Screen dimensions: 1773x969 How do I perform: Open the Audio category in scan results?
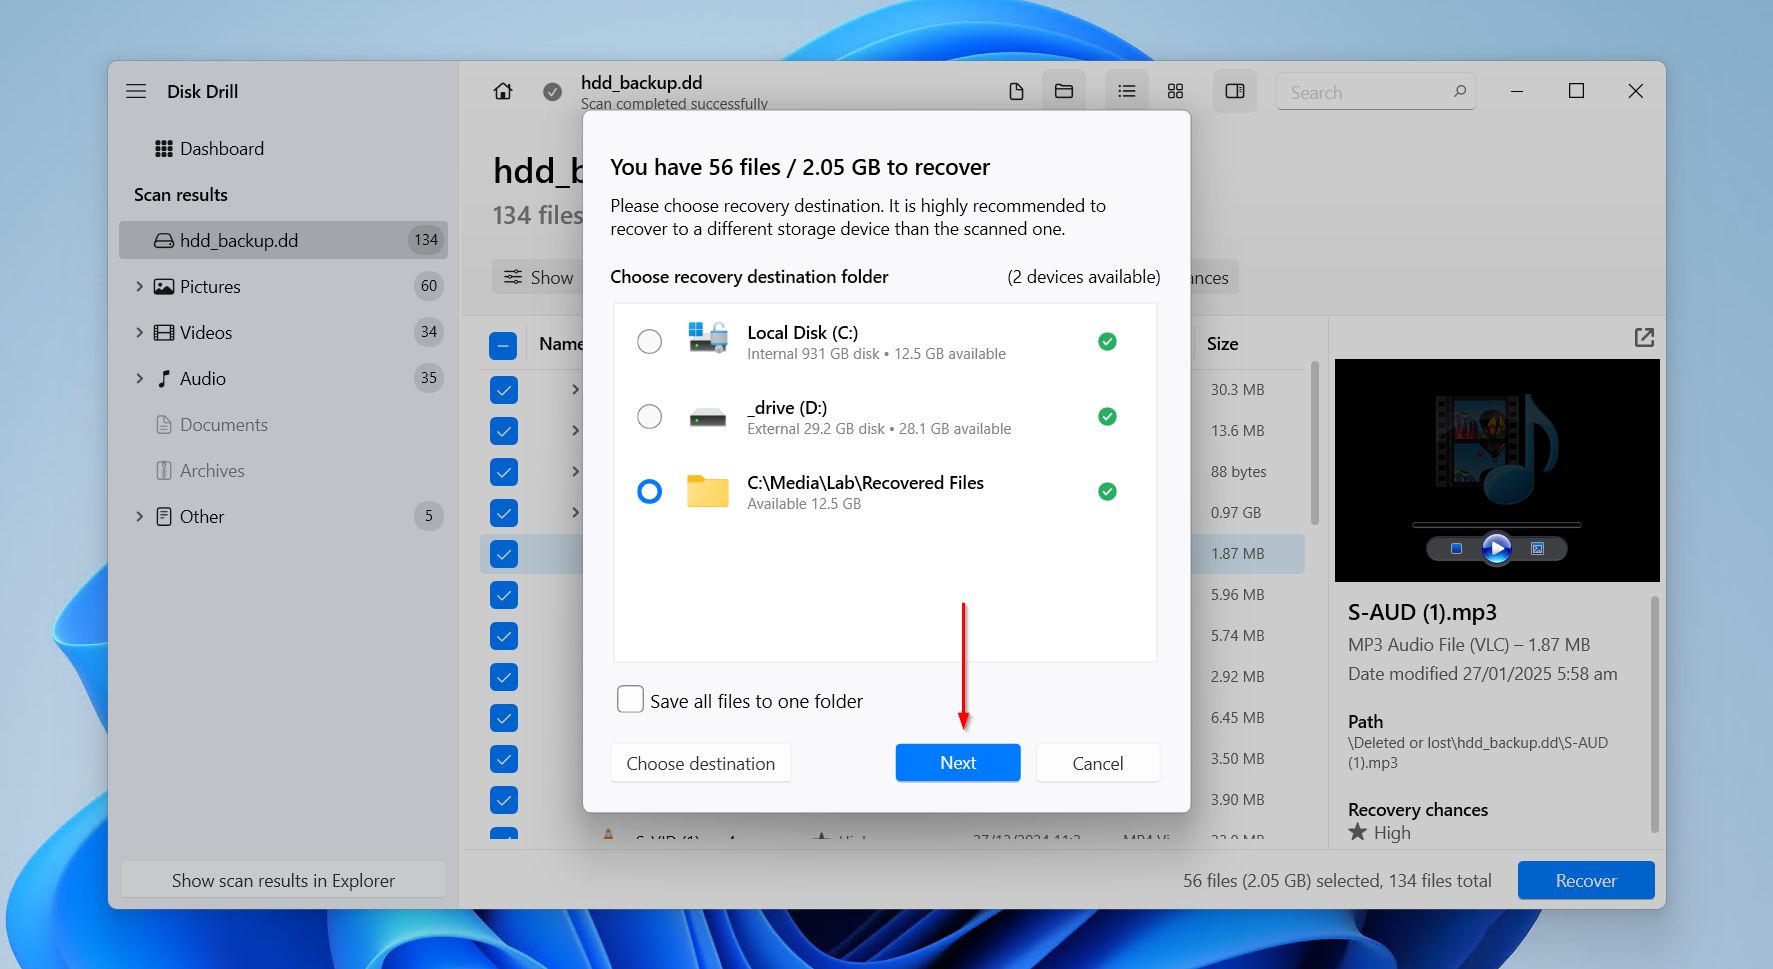coord(203,378)
